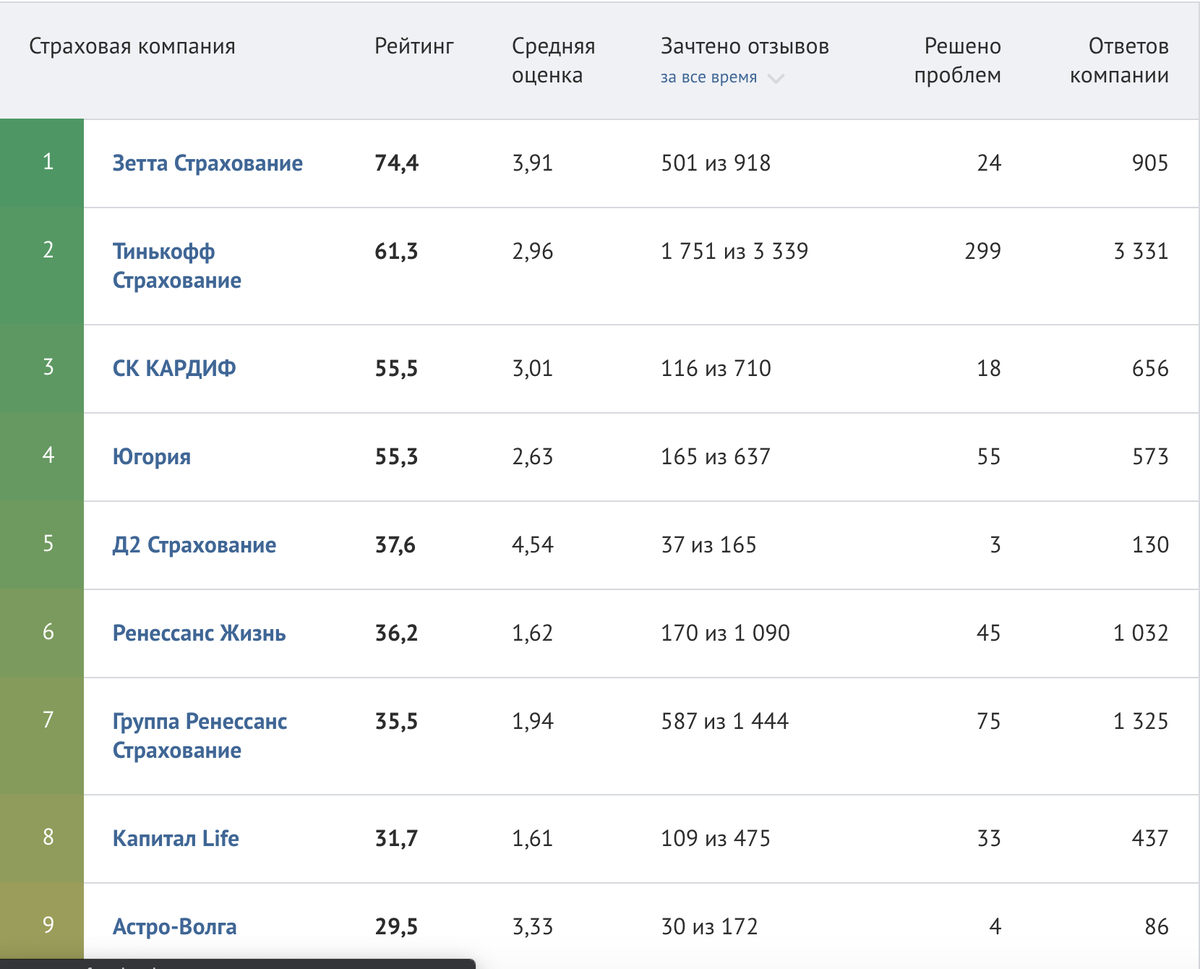Click average score 1,94

(532, 721)
